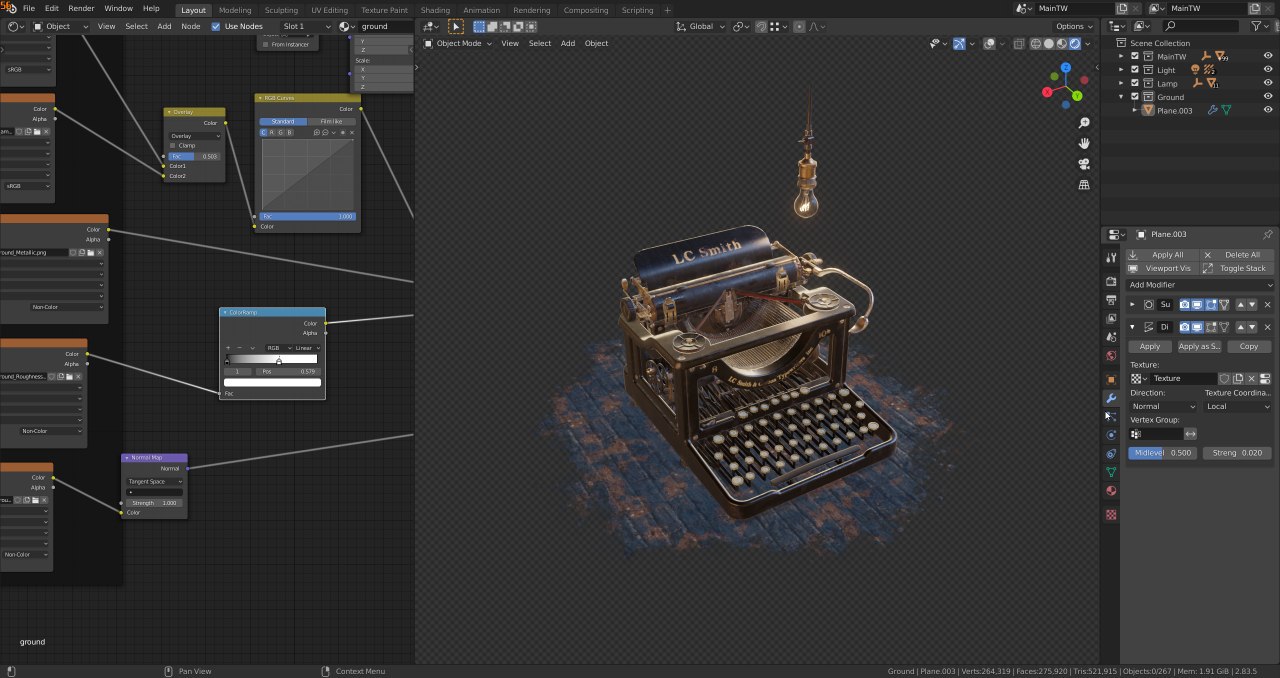The width and height of the screenshot is (1280, 678).
Task: Open the Texture Coordinates Local dropdown
Action: (1238, 407)
